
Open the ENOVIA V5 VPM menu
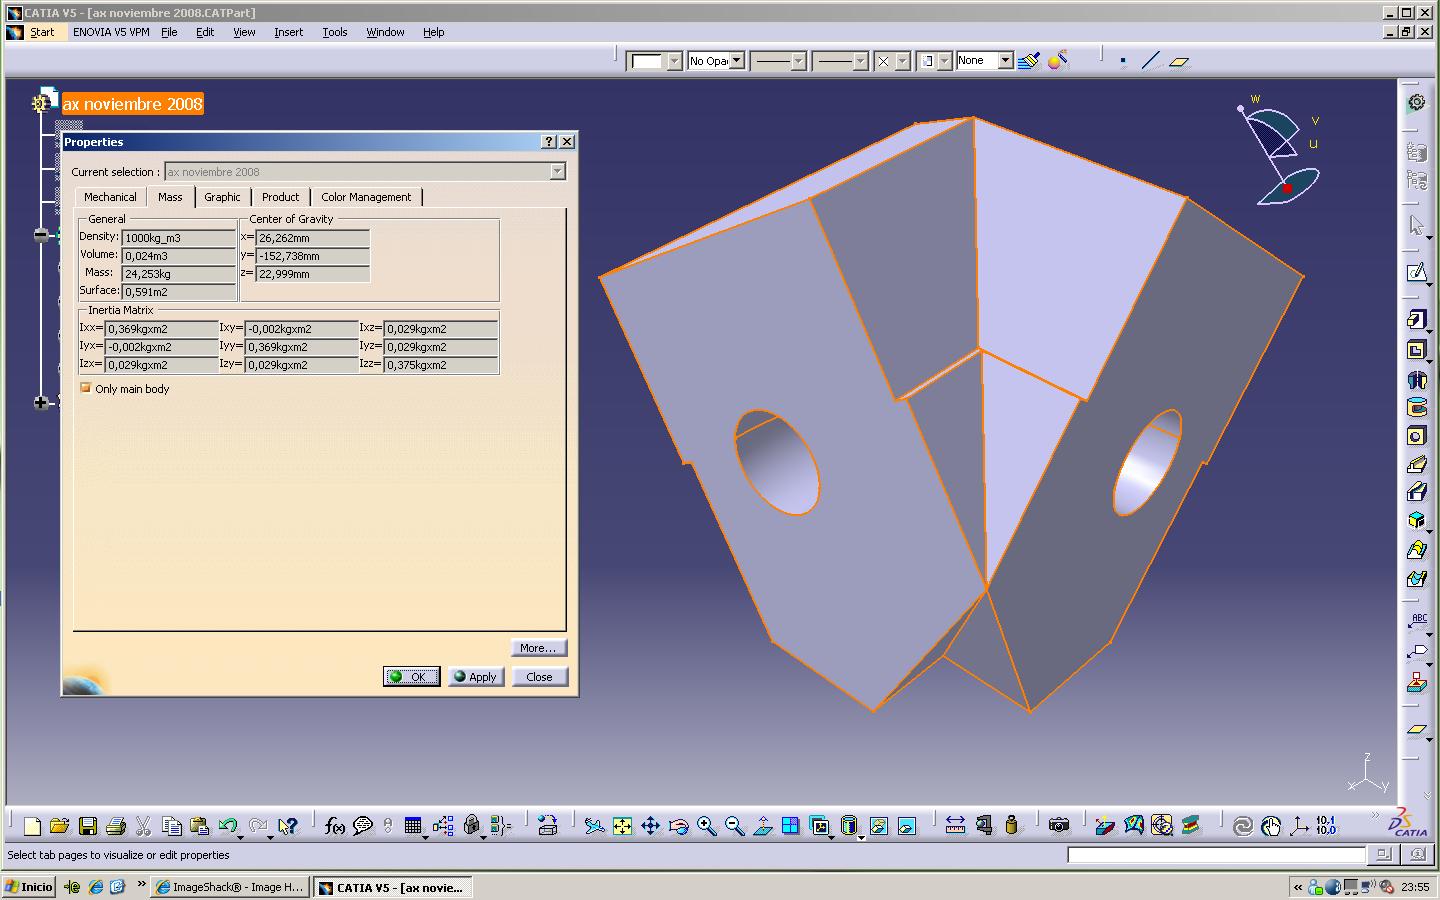[111, 32]
